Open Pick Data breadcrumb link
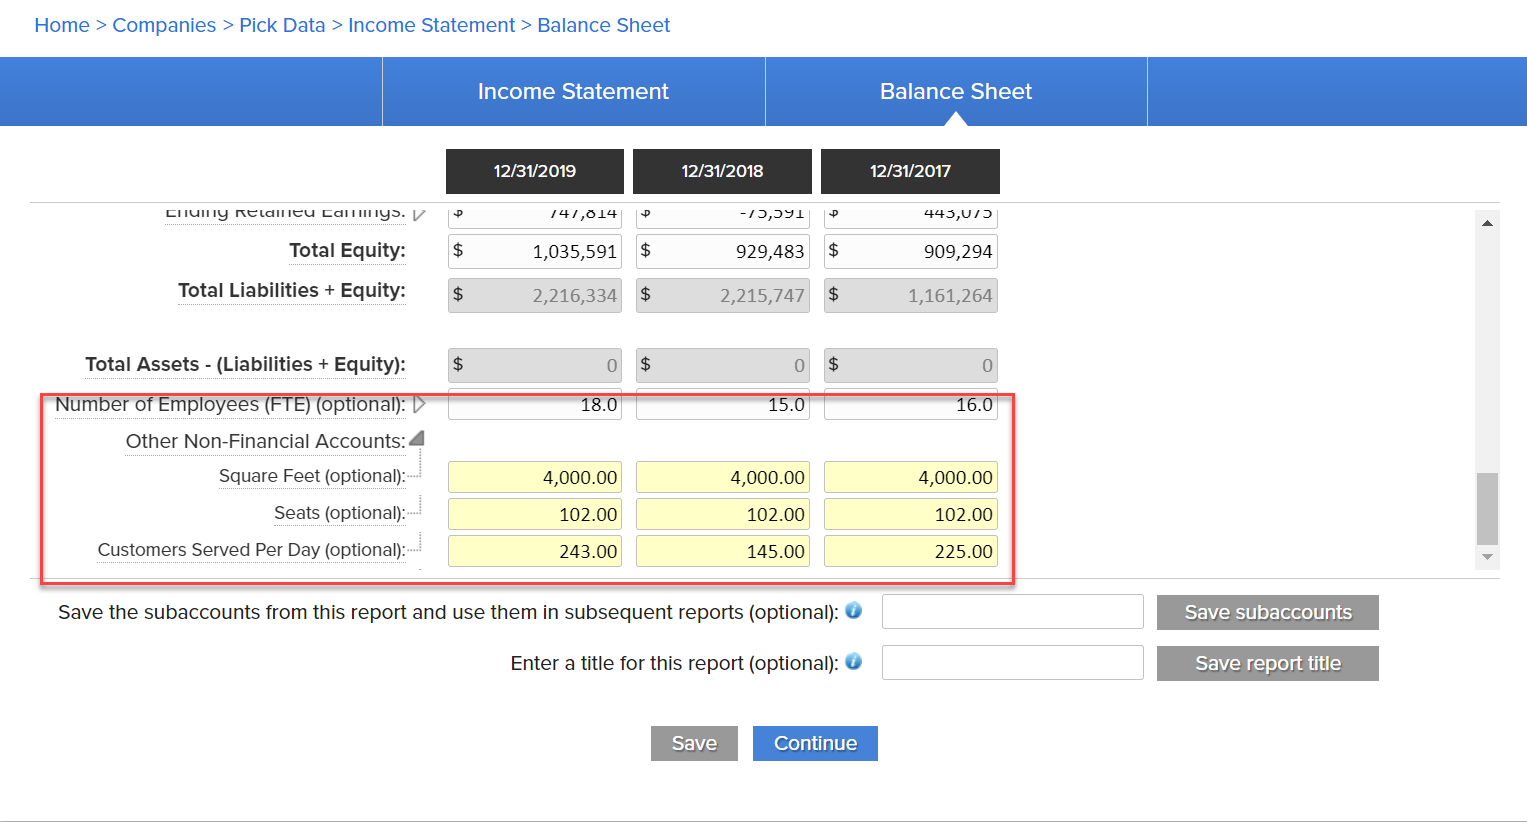The height and width of the screenshot is (822, 1527). [282, 25]
